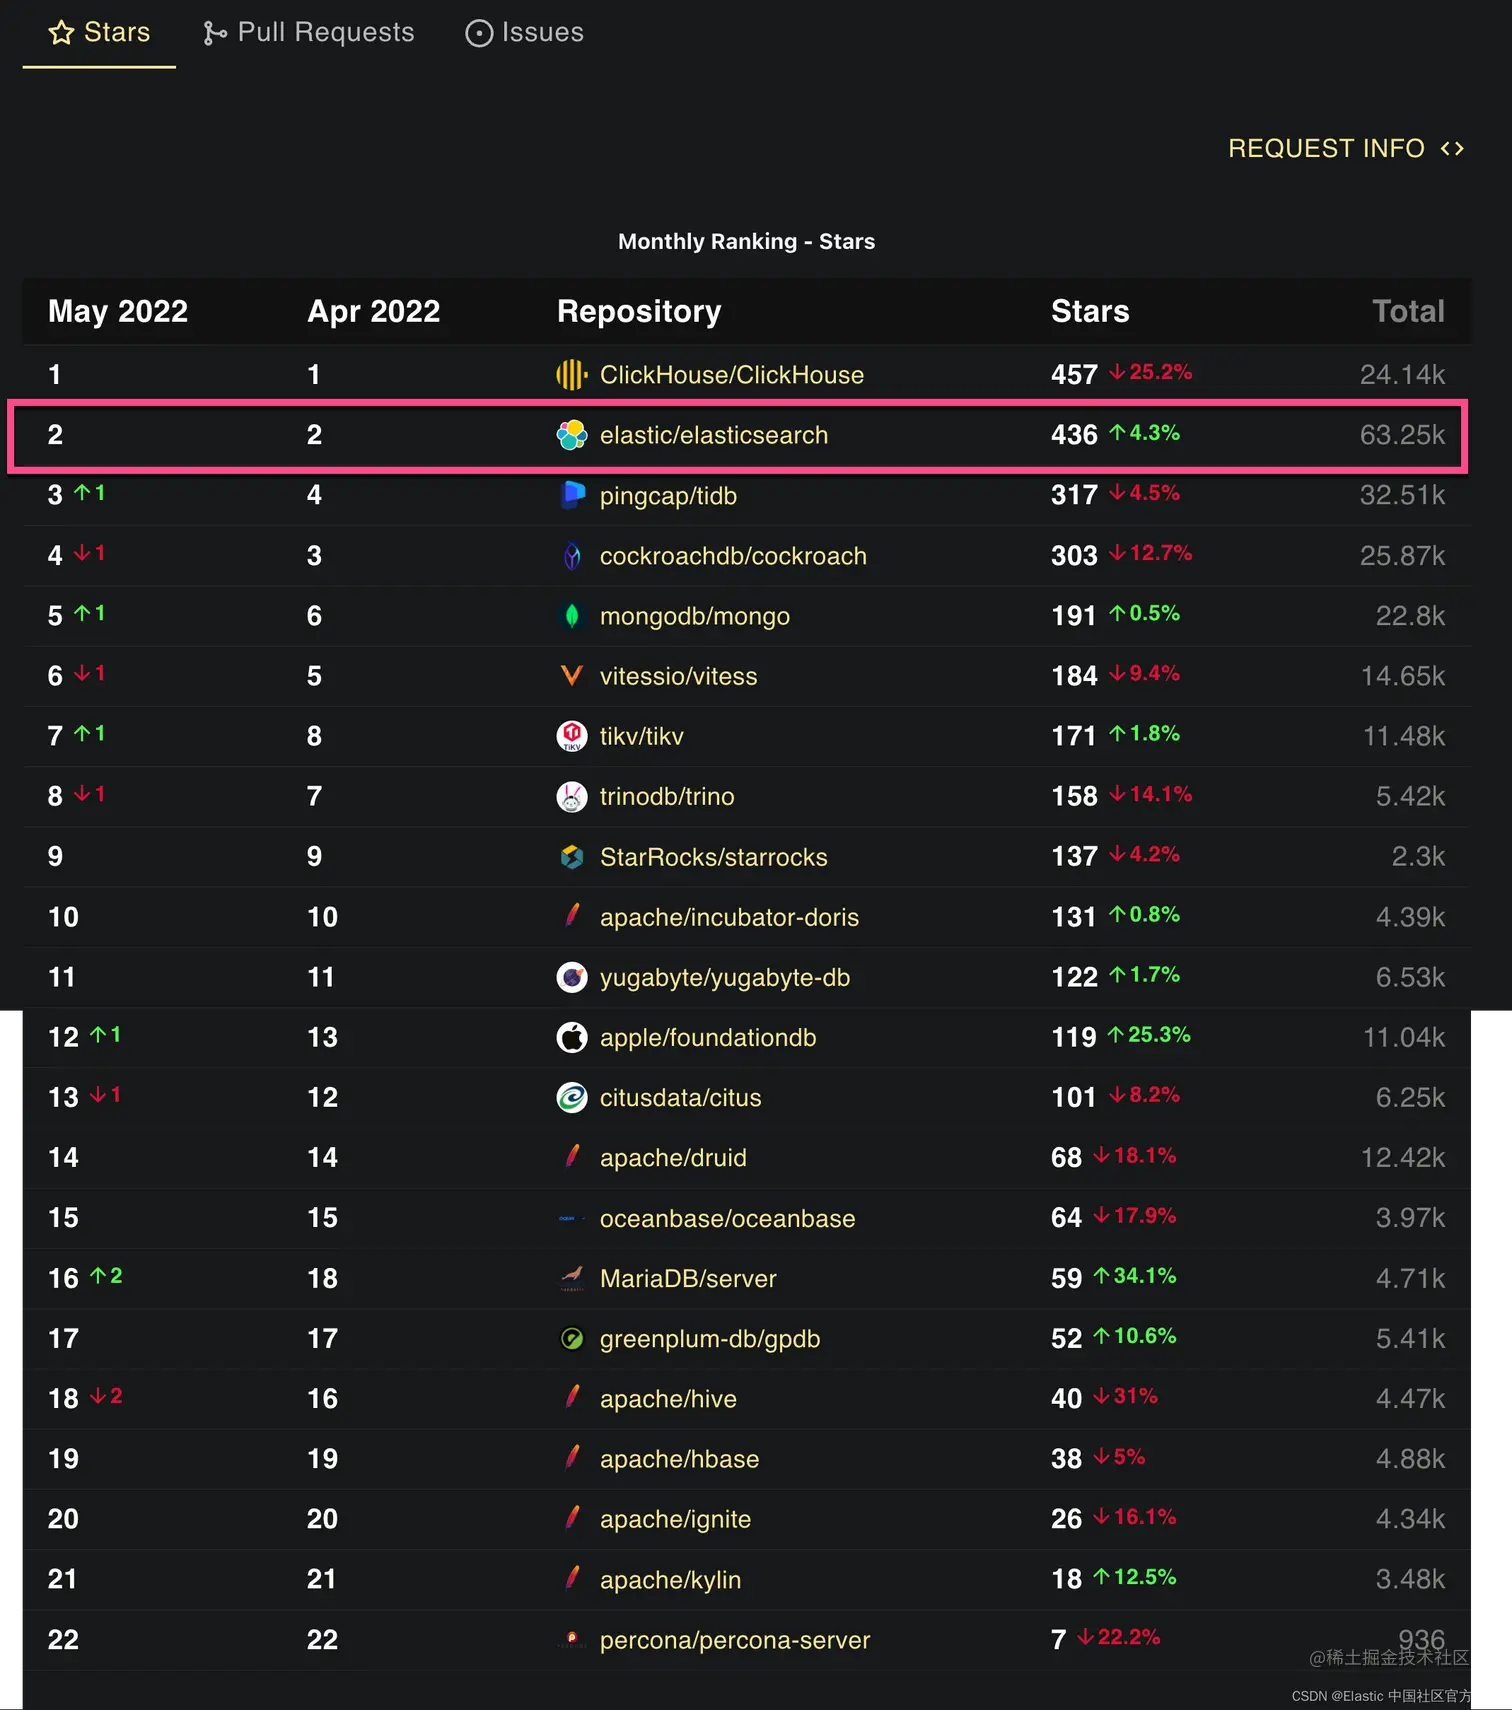Open the pingcap/tidb repository link
1512x1710 pixels.
pos(668,496)
